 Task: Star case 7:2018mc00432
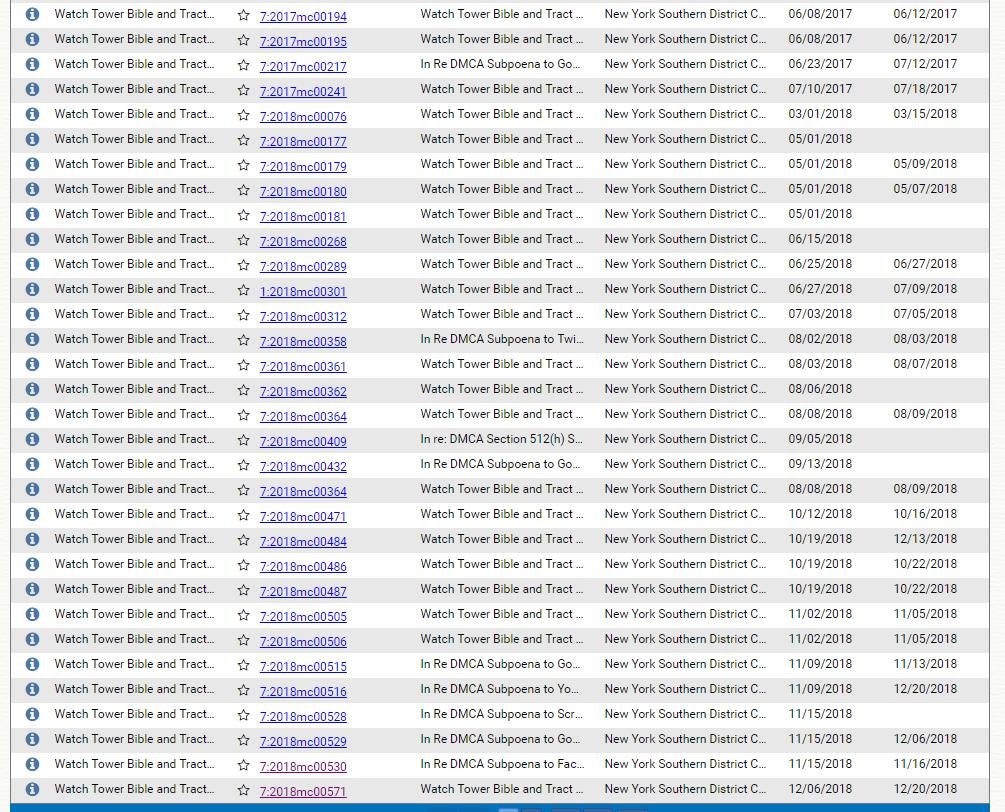244,465
